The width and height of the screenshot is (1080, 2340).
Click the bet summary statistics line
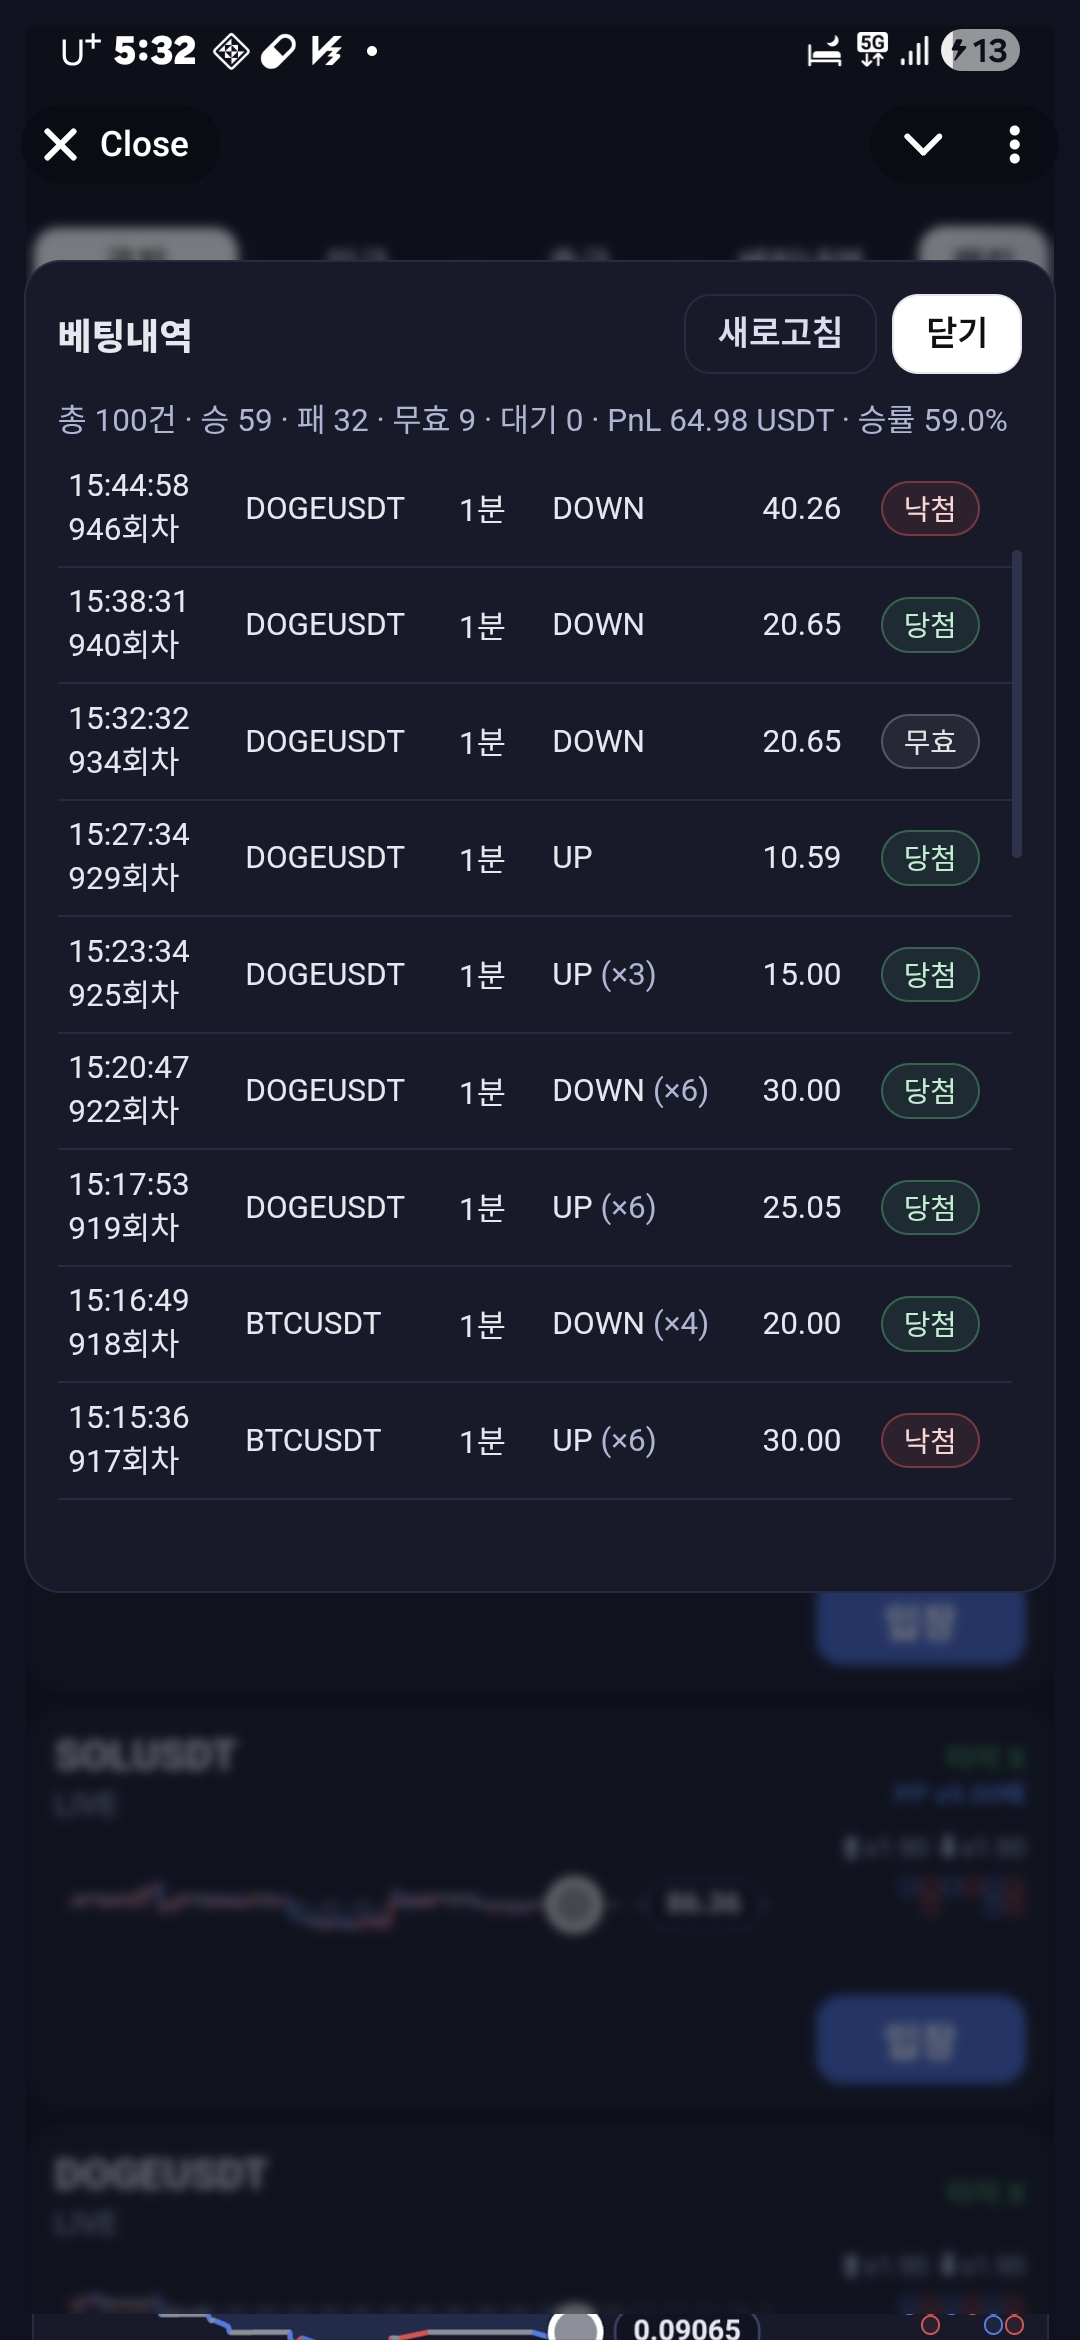click(x=532, y=420)
